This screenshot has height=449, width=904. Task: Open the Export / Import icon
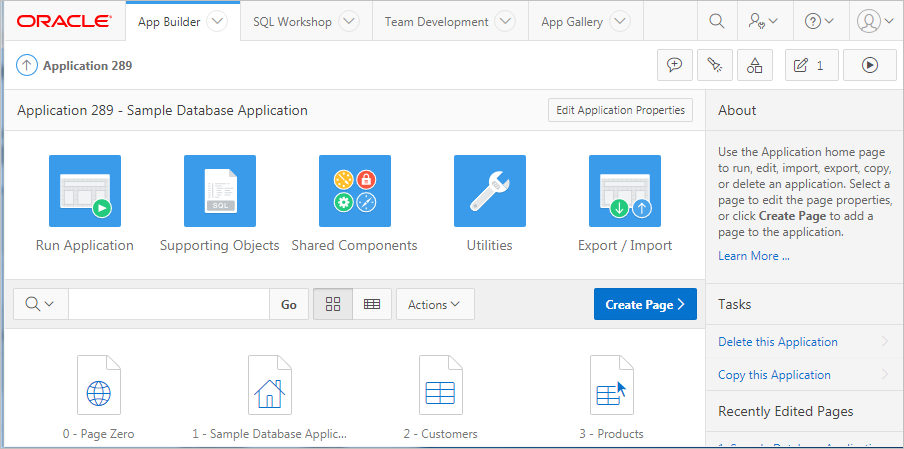(625, 191)
